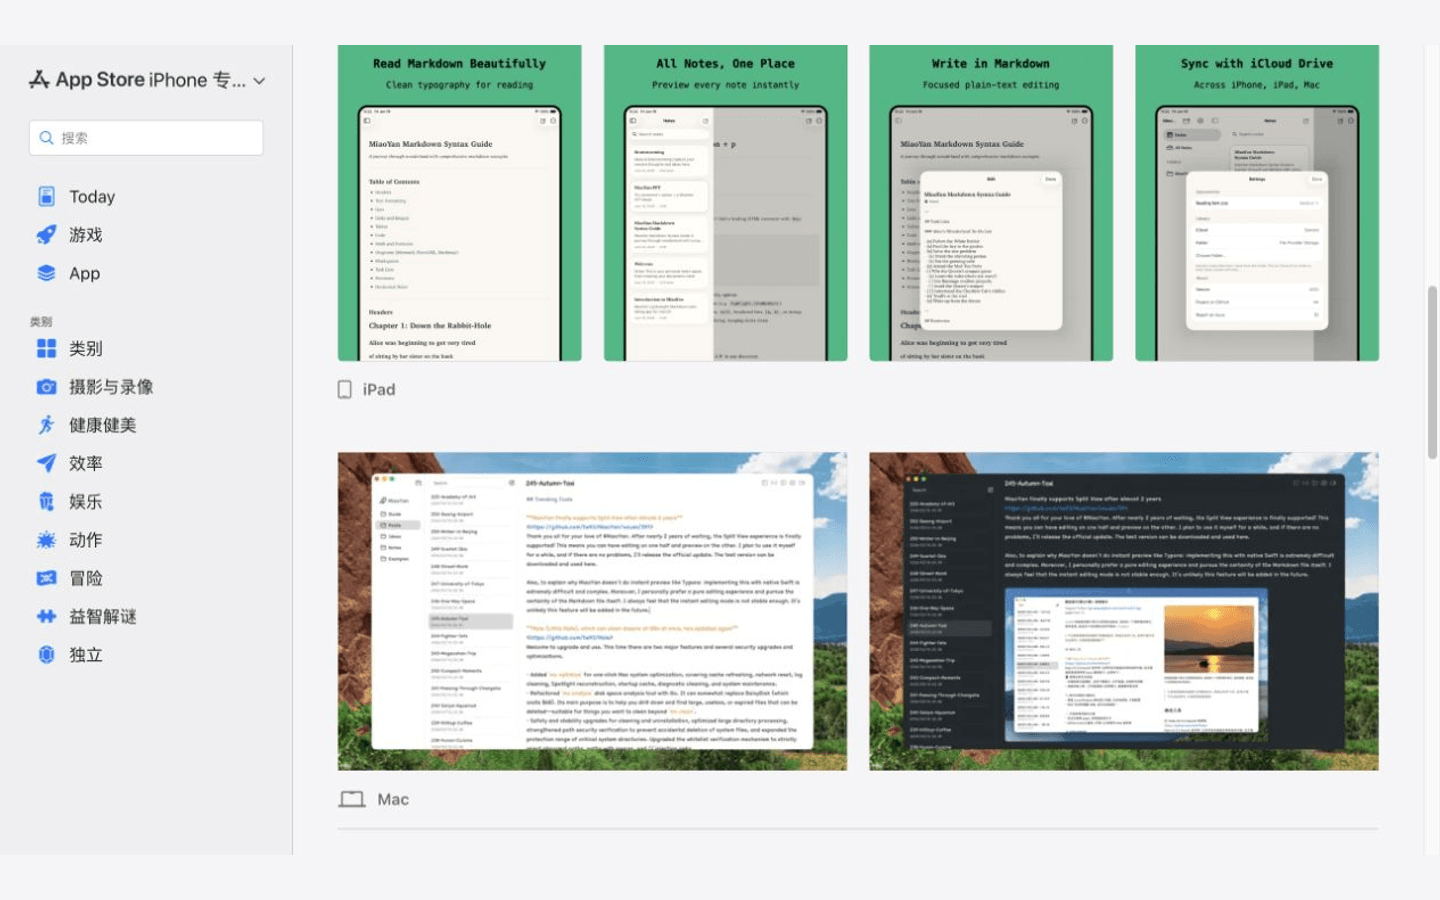Click the Mac laptop icon

click(352, 800)
